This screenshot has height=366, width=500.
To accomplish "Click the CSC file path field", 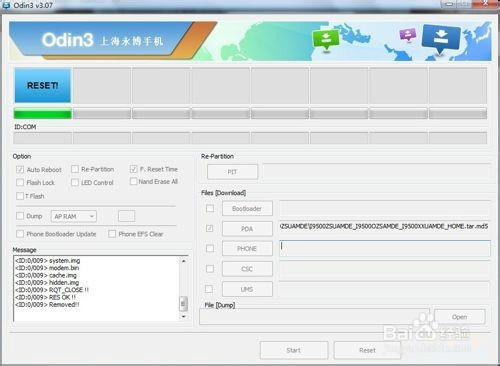I will 385,269.
